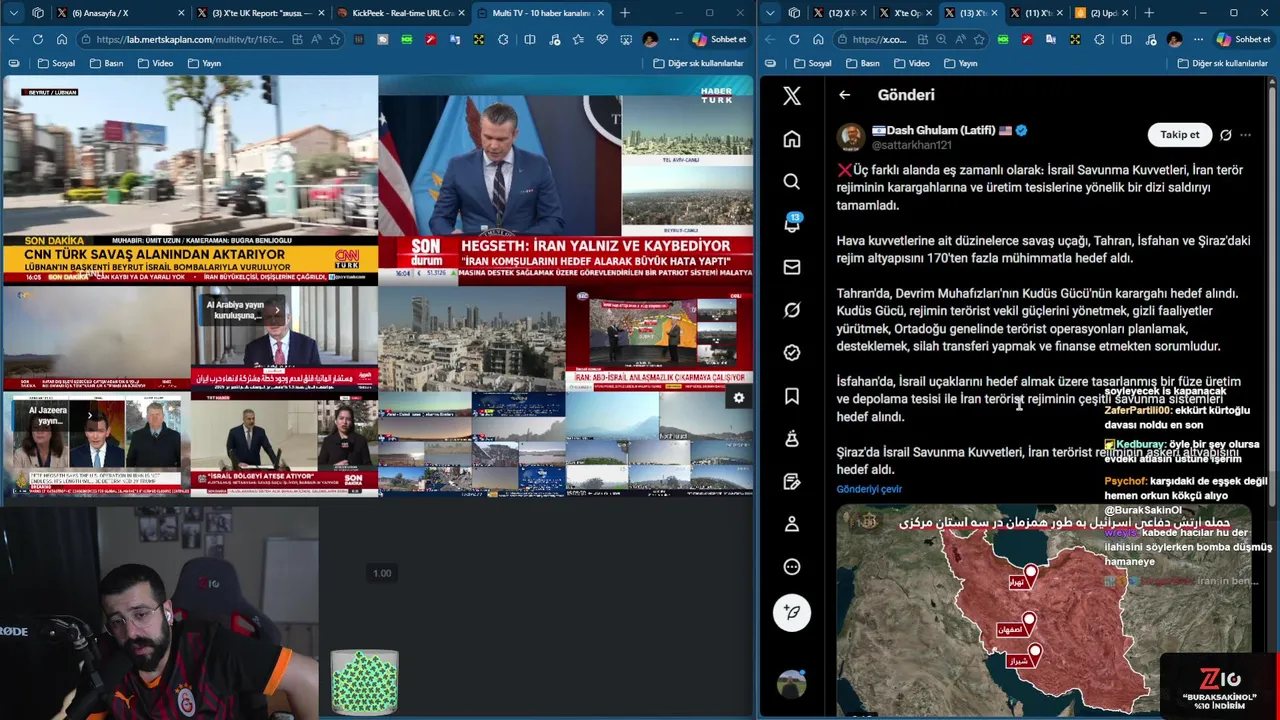The height and width of the screenshot is (720, 1280).
Task: Open Diğer sık kullanılanlar in right browser
Action: (x=1223, y=63)
